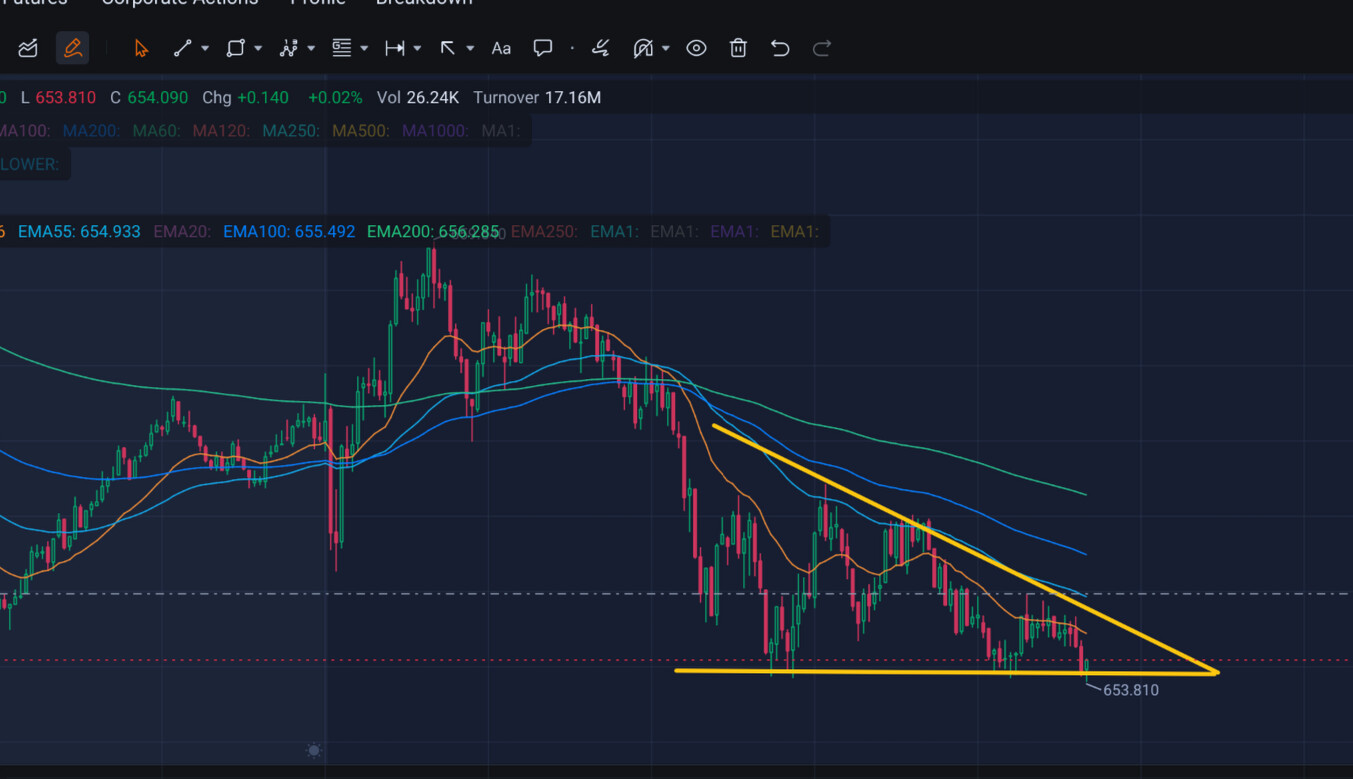This screenshot has height=779, width=1353.
Task: Select the Aa text tool
Action: [x=501, y=48]
